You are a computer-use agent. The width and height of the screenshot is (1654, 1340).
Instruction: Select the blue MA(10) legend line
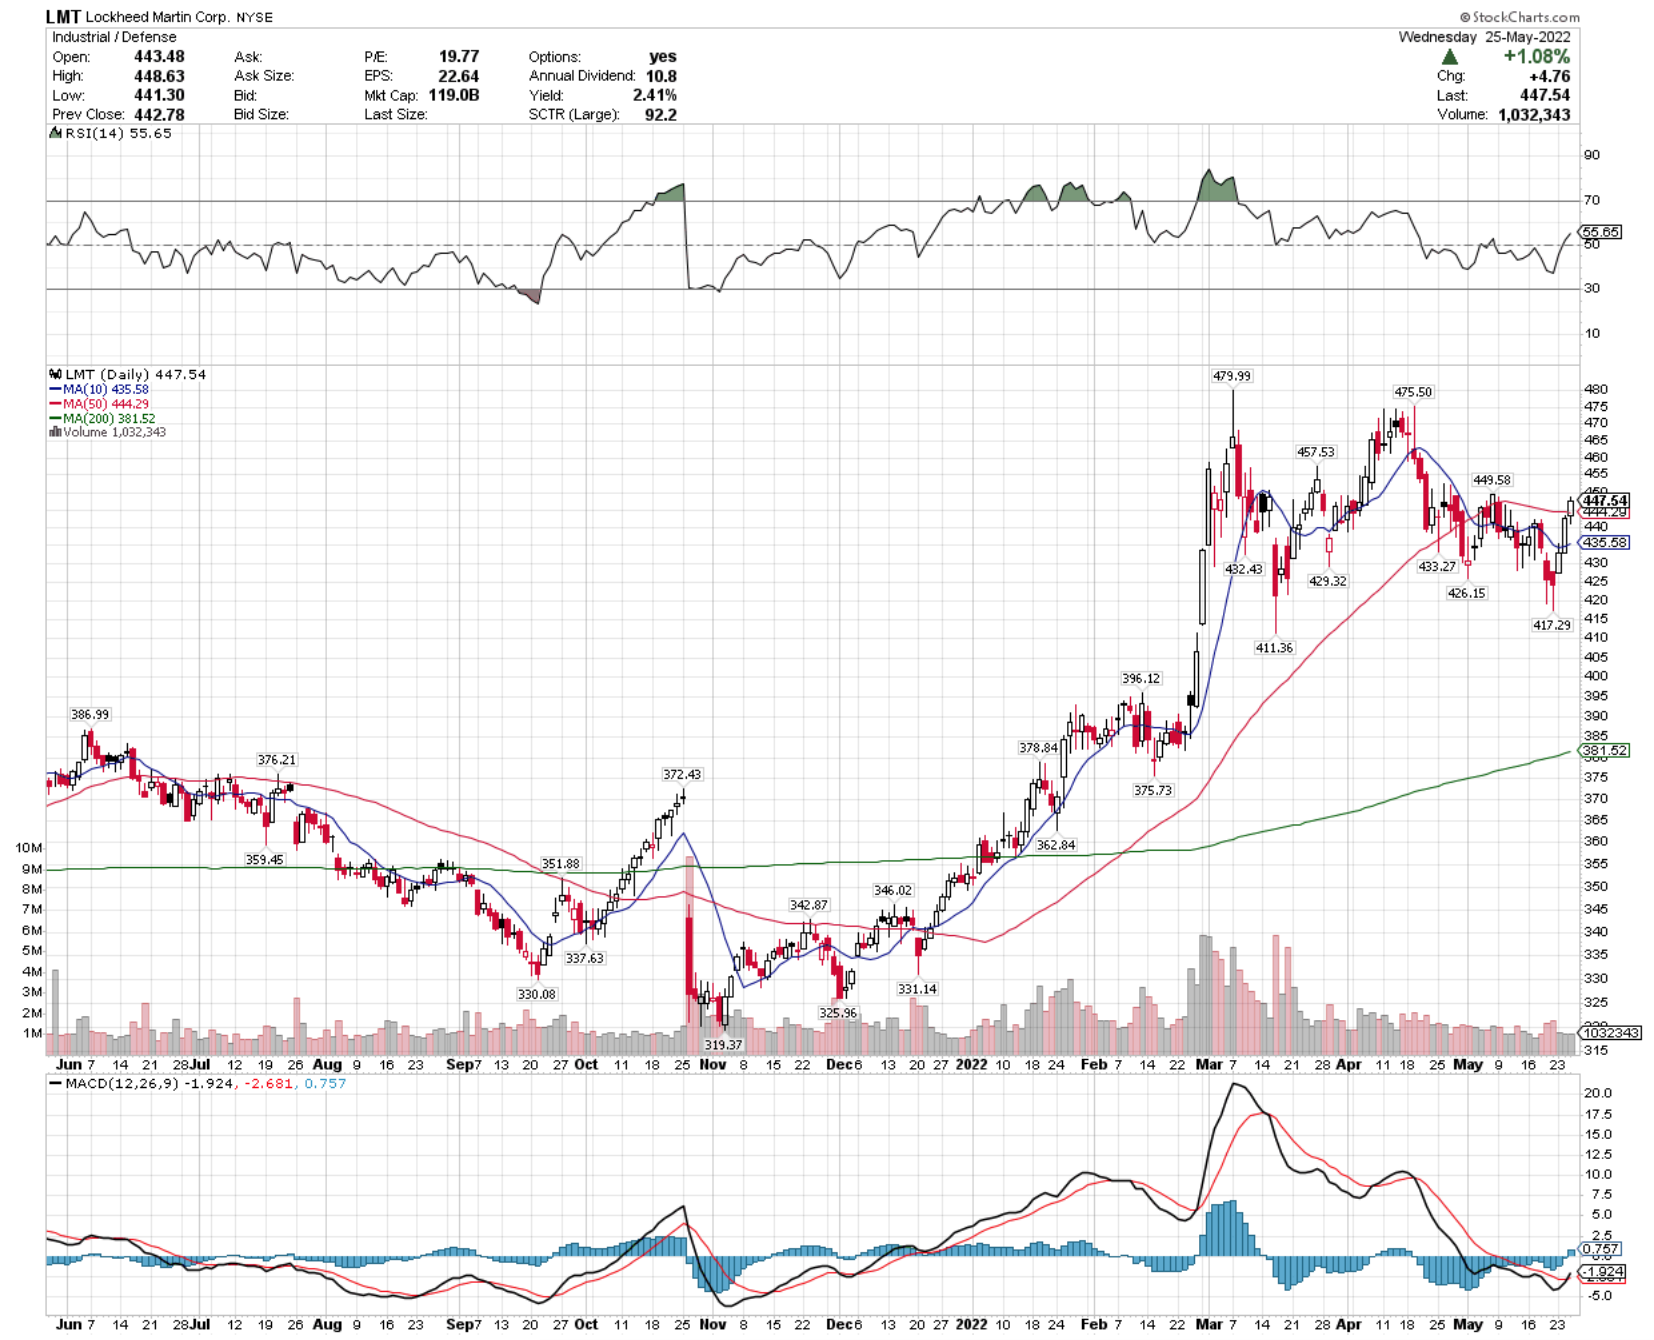click(55, 389)
